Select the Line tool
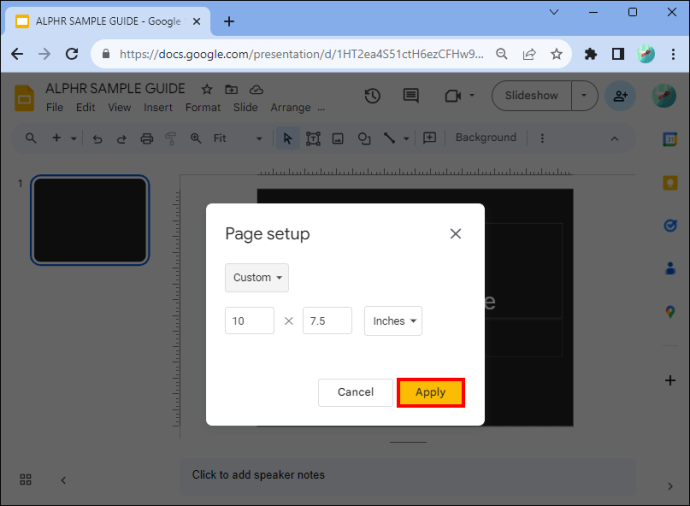The width and height of the screenshot is (690, 506). point(389,138)
